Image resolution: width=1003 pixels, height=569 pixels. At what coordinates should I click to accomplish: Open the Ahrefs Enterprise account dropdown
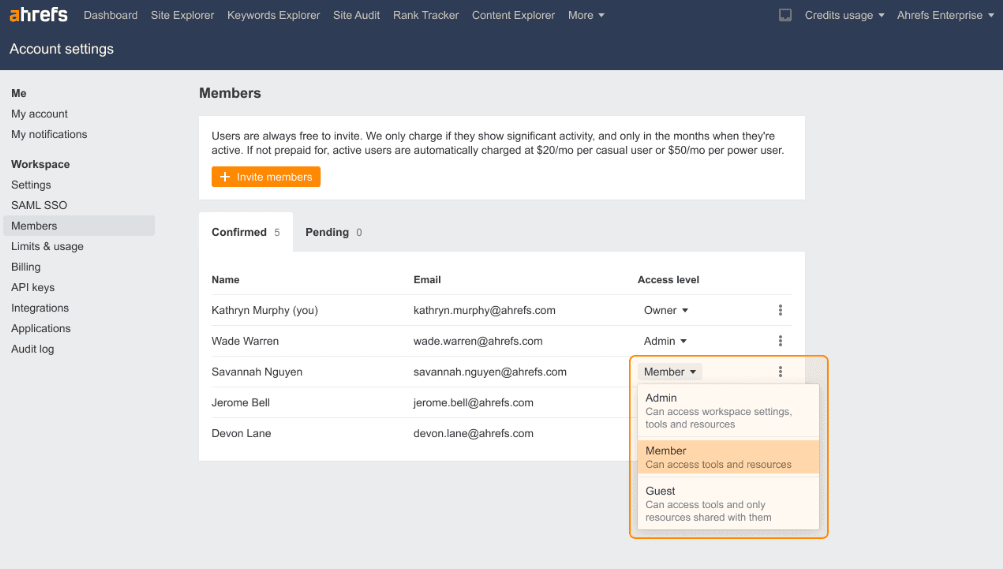pyautogui.click(x=945, y=15)
